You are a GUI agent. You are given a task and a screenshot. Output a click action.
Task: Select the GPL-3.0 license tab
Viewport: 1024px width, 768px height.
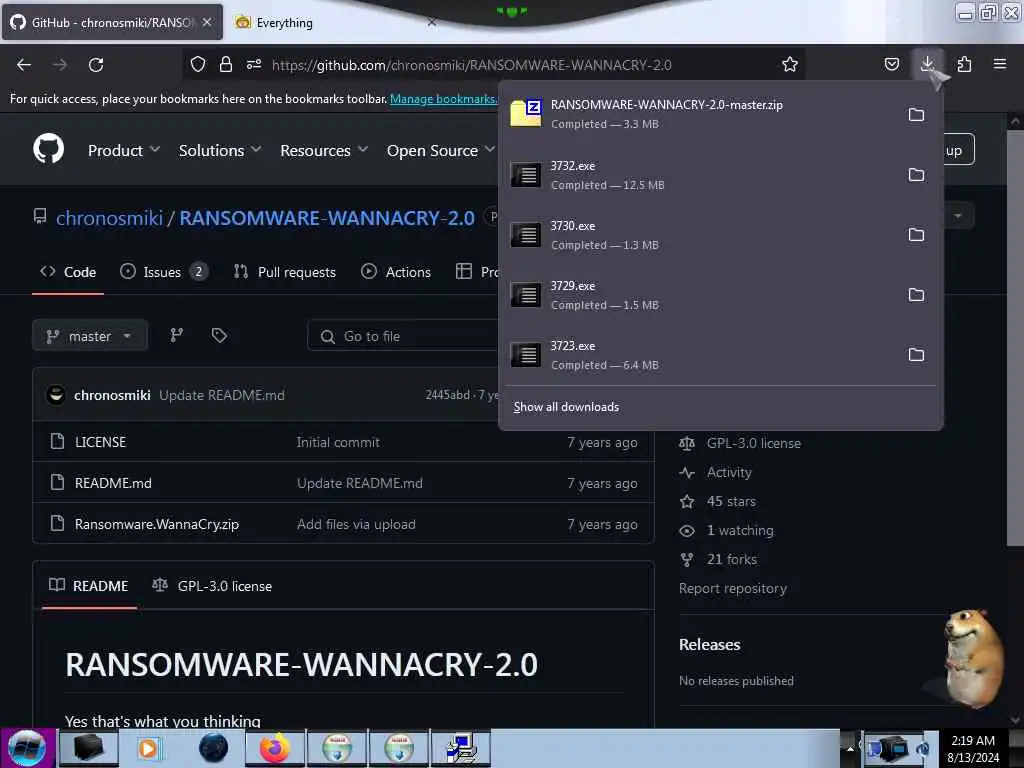pyautogui.click(x=212, y=586)
